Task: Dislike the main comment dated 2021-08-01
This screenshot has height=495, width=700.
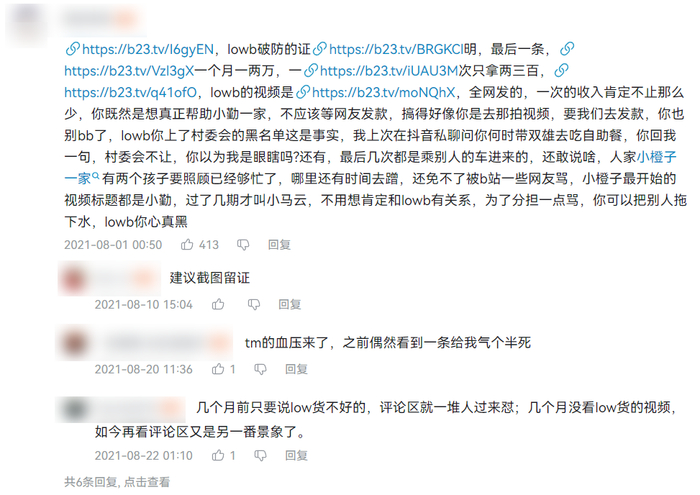Action: 243,245
